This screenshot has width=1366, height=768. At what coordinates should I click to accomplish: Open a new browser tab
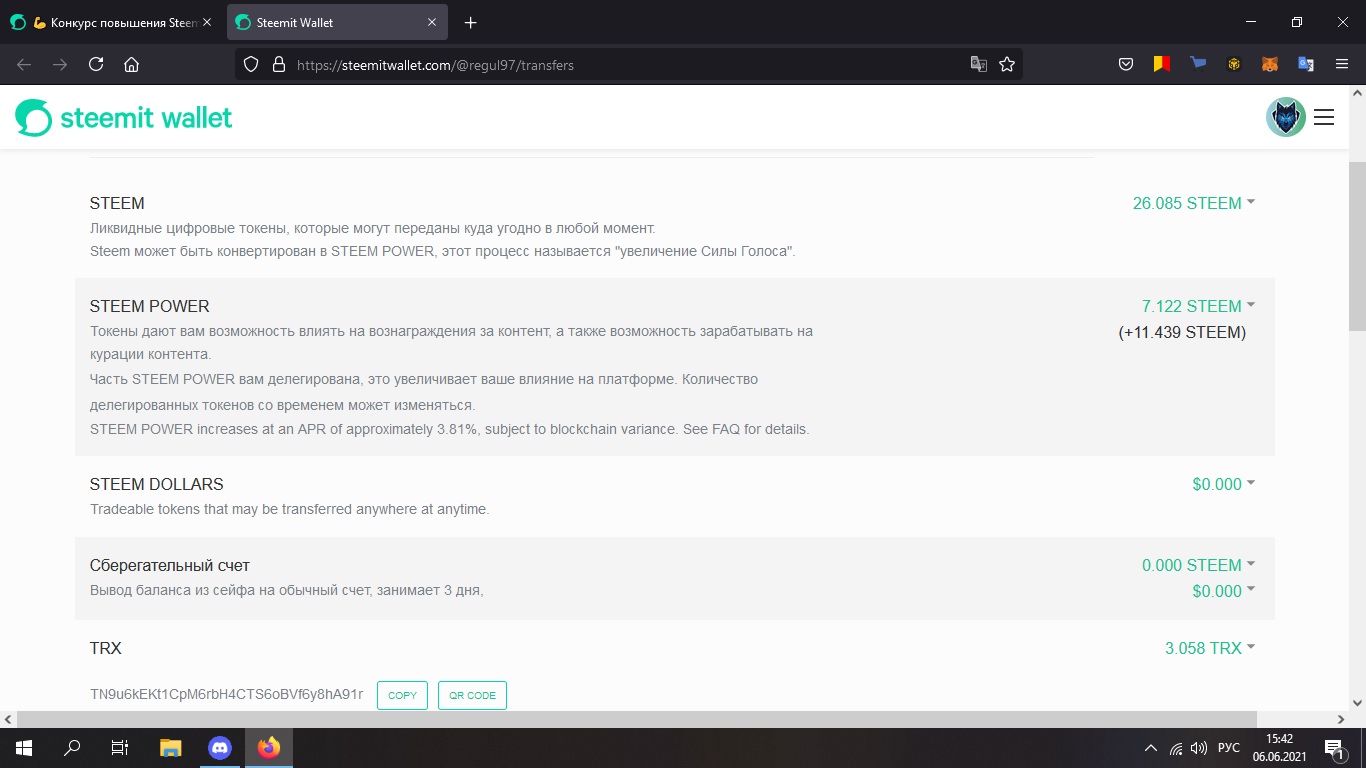pyautogui.click(x=471, y=22)
